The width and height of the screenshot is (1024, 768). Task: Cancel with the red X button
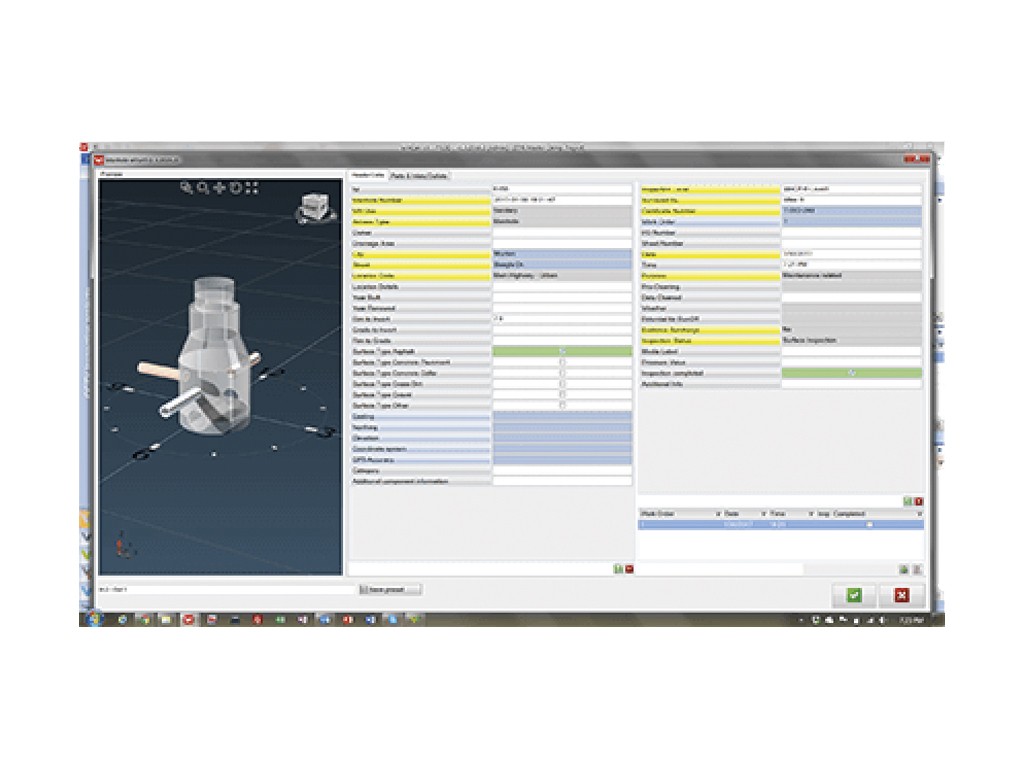tap(902, 595)
